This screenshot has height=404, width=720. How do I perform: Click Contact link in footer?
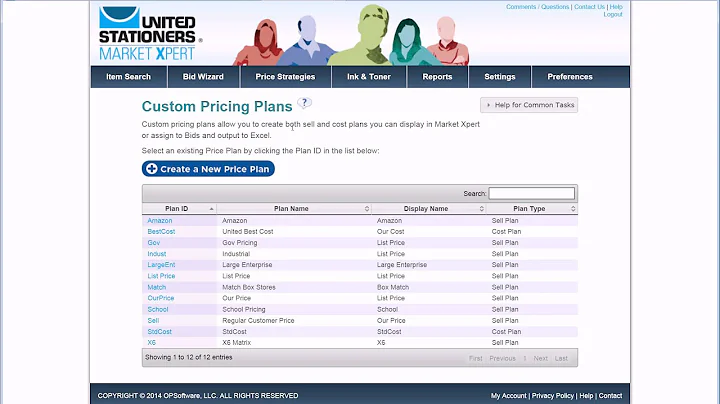(610, 396)
